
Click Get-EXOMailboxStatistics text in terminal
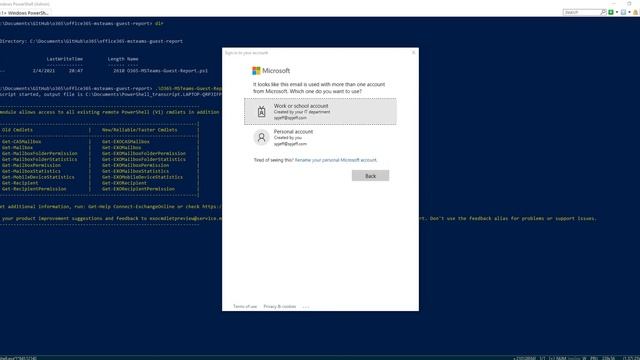(x=135, y=171)
